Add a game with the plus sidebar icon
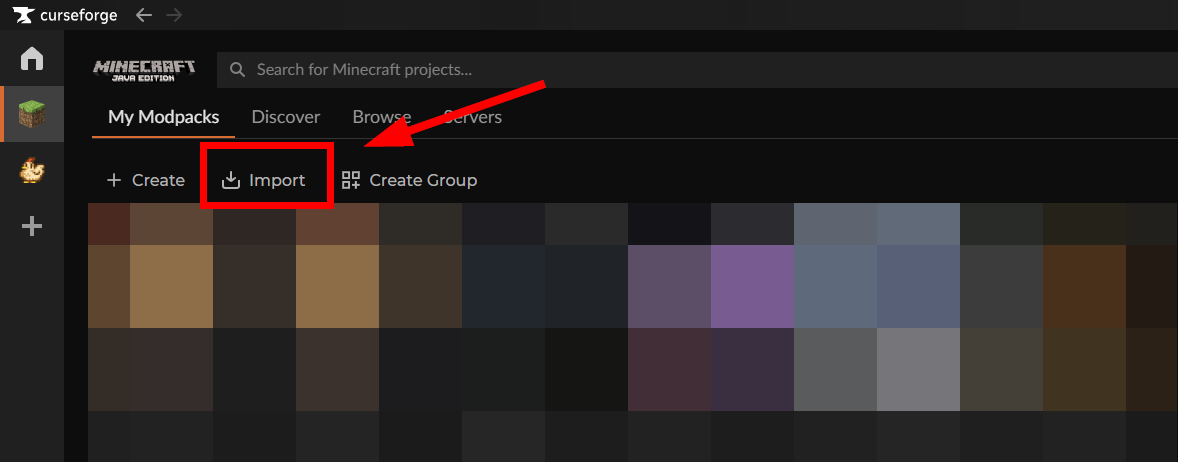Viewport: 1178px width, 462px height. (x=32, y=226)
